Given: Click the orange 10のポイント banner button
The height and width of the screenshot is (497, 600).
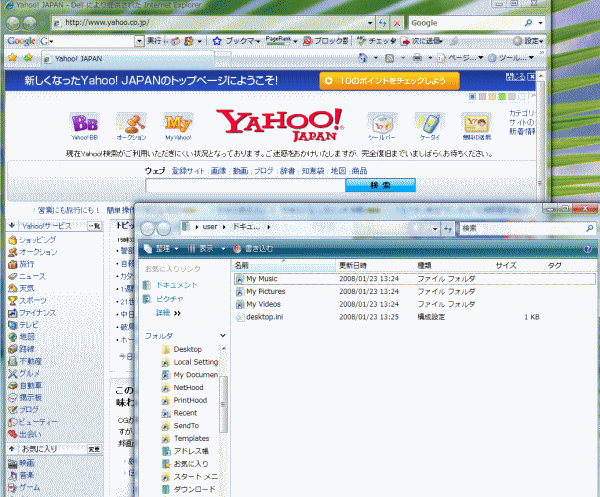Looking at the screenshot, I should tap(390, 81).
